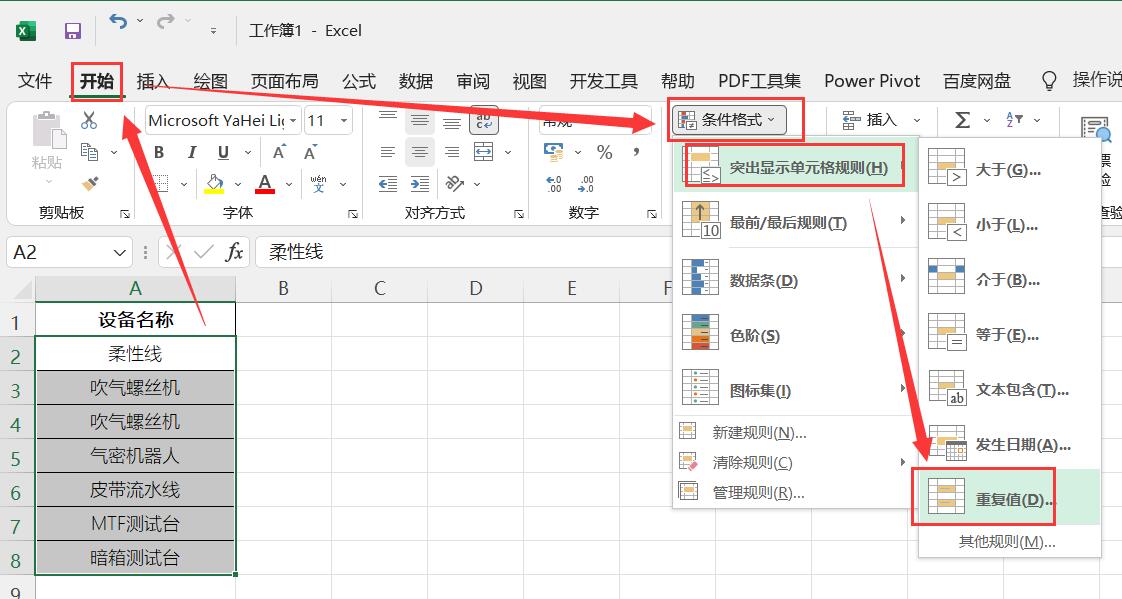Open the fill color dropdown arrow
The width and height of the screenshot is (1122, 599).
(x=238, y=185)
